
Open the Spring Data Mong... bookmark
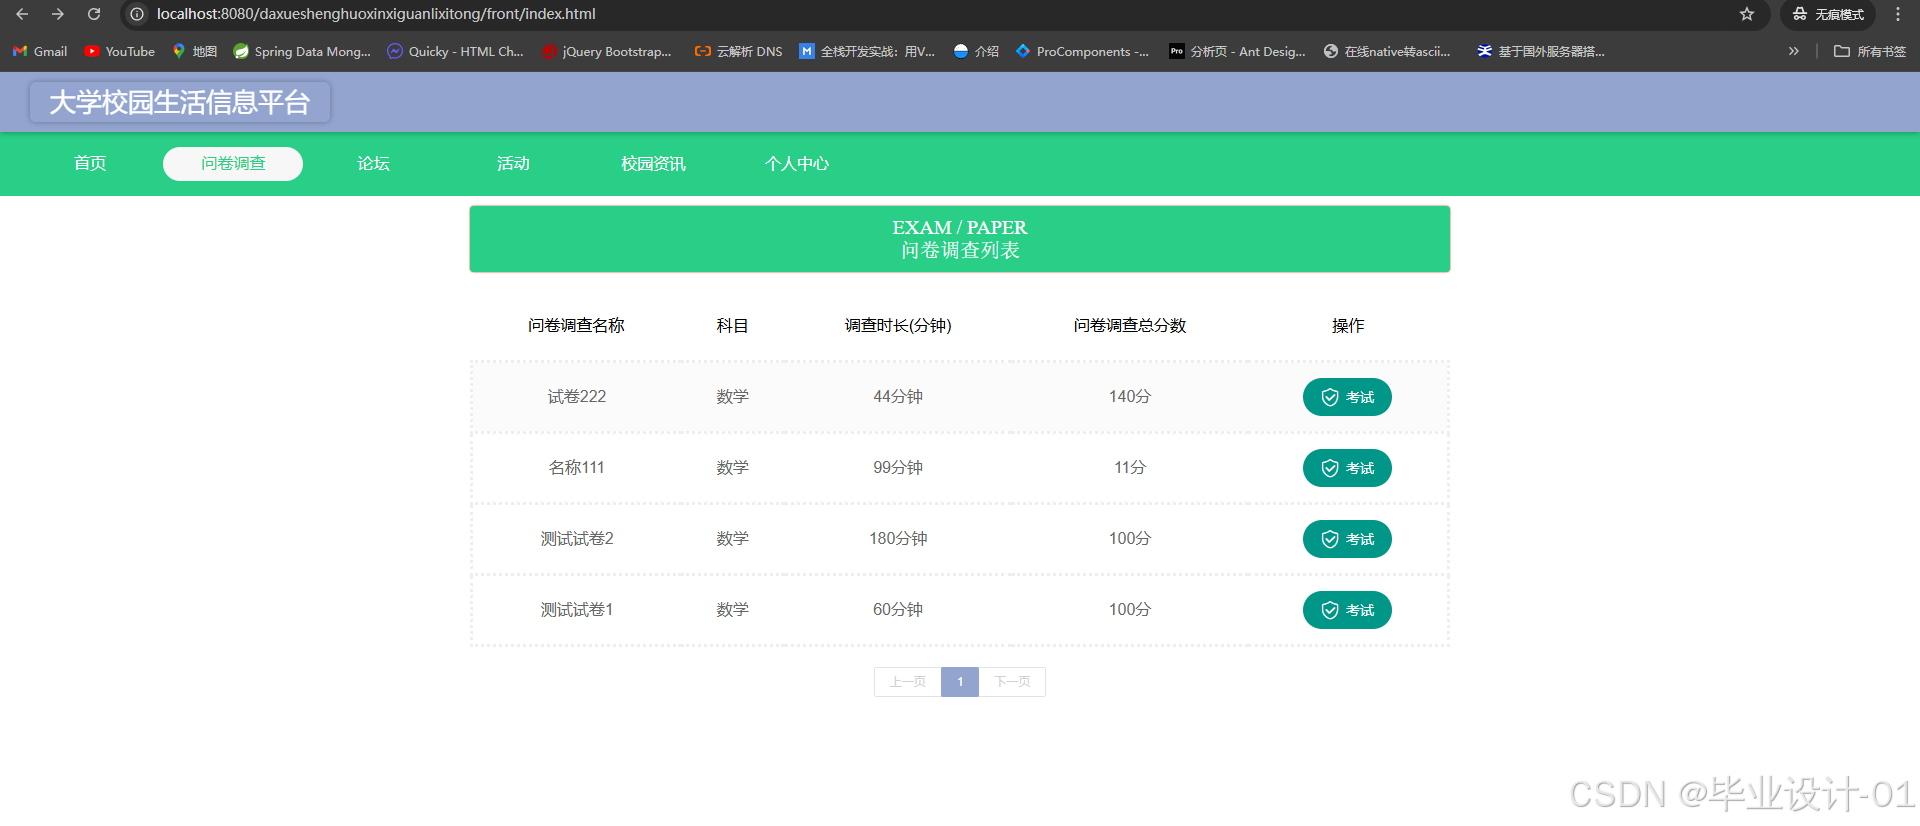302,51
